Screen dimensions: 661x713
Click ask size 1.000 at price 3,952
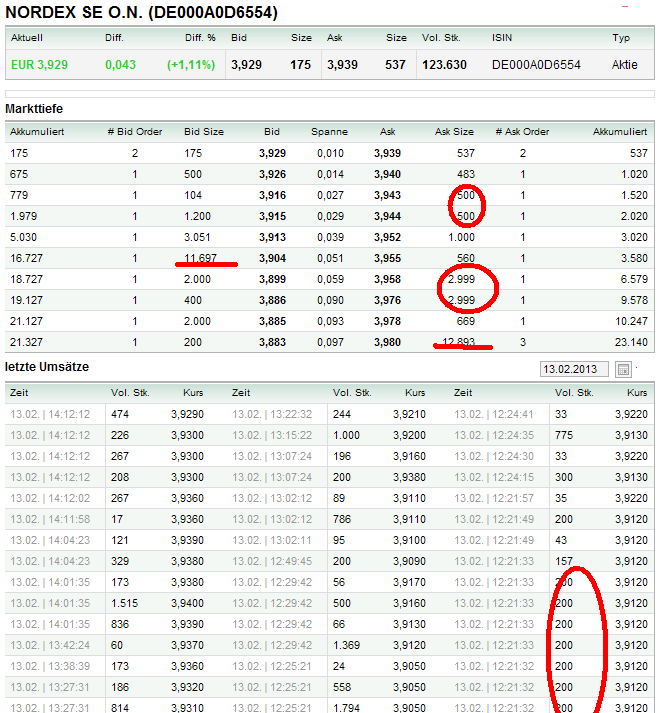click(x=461, y=237)
